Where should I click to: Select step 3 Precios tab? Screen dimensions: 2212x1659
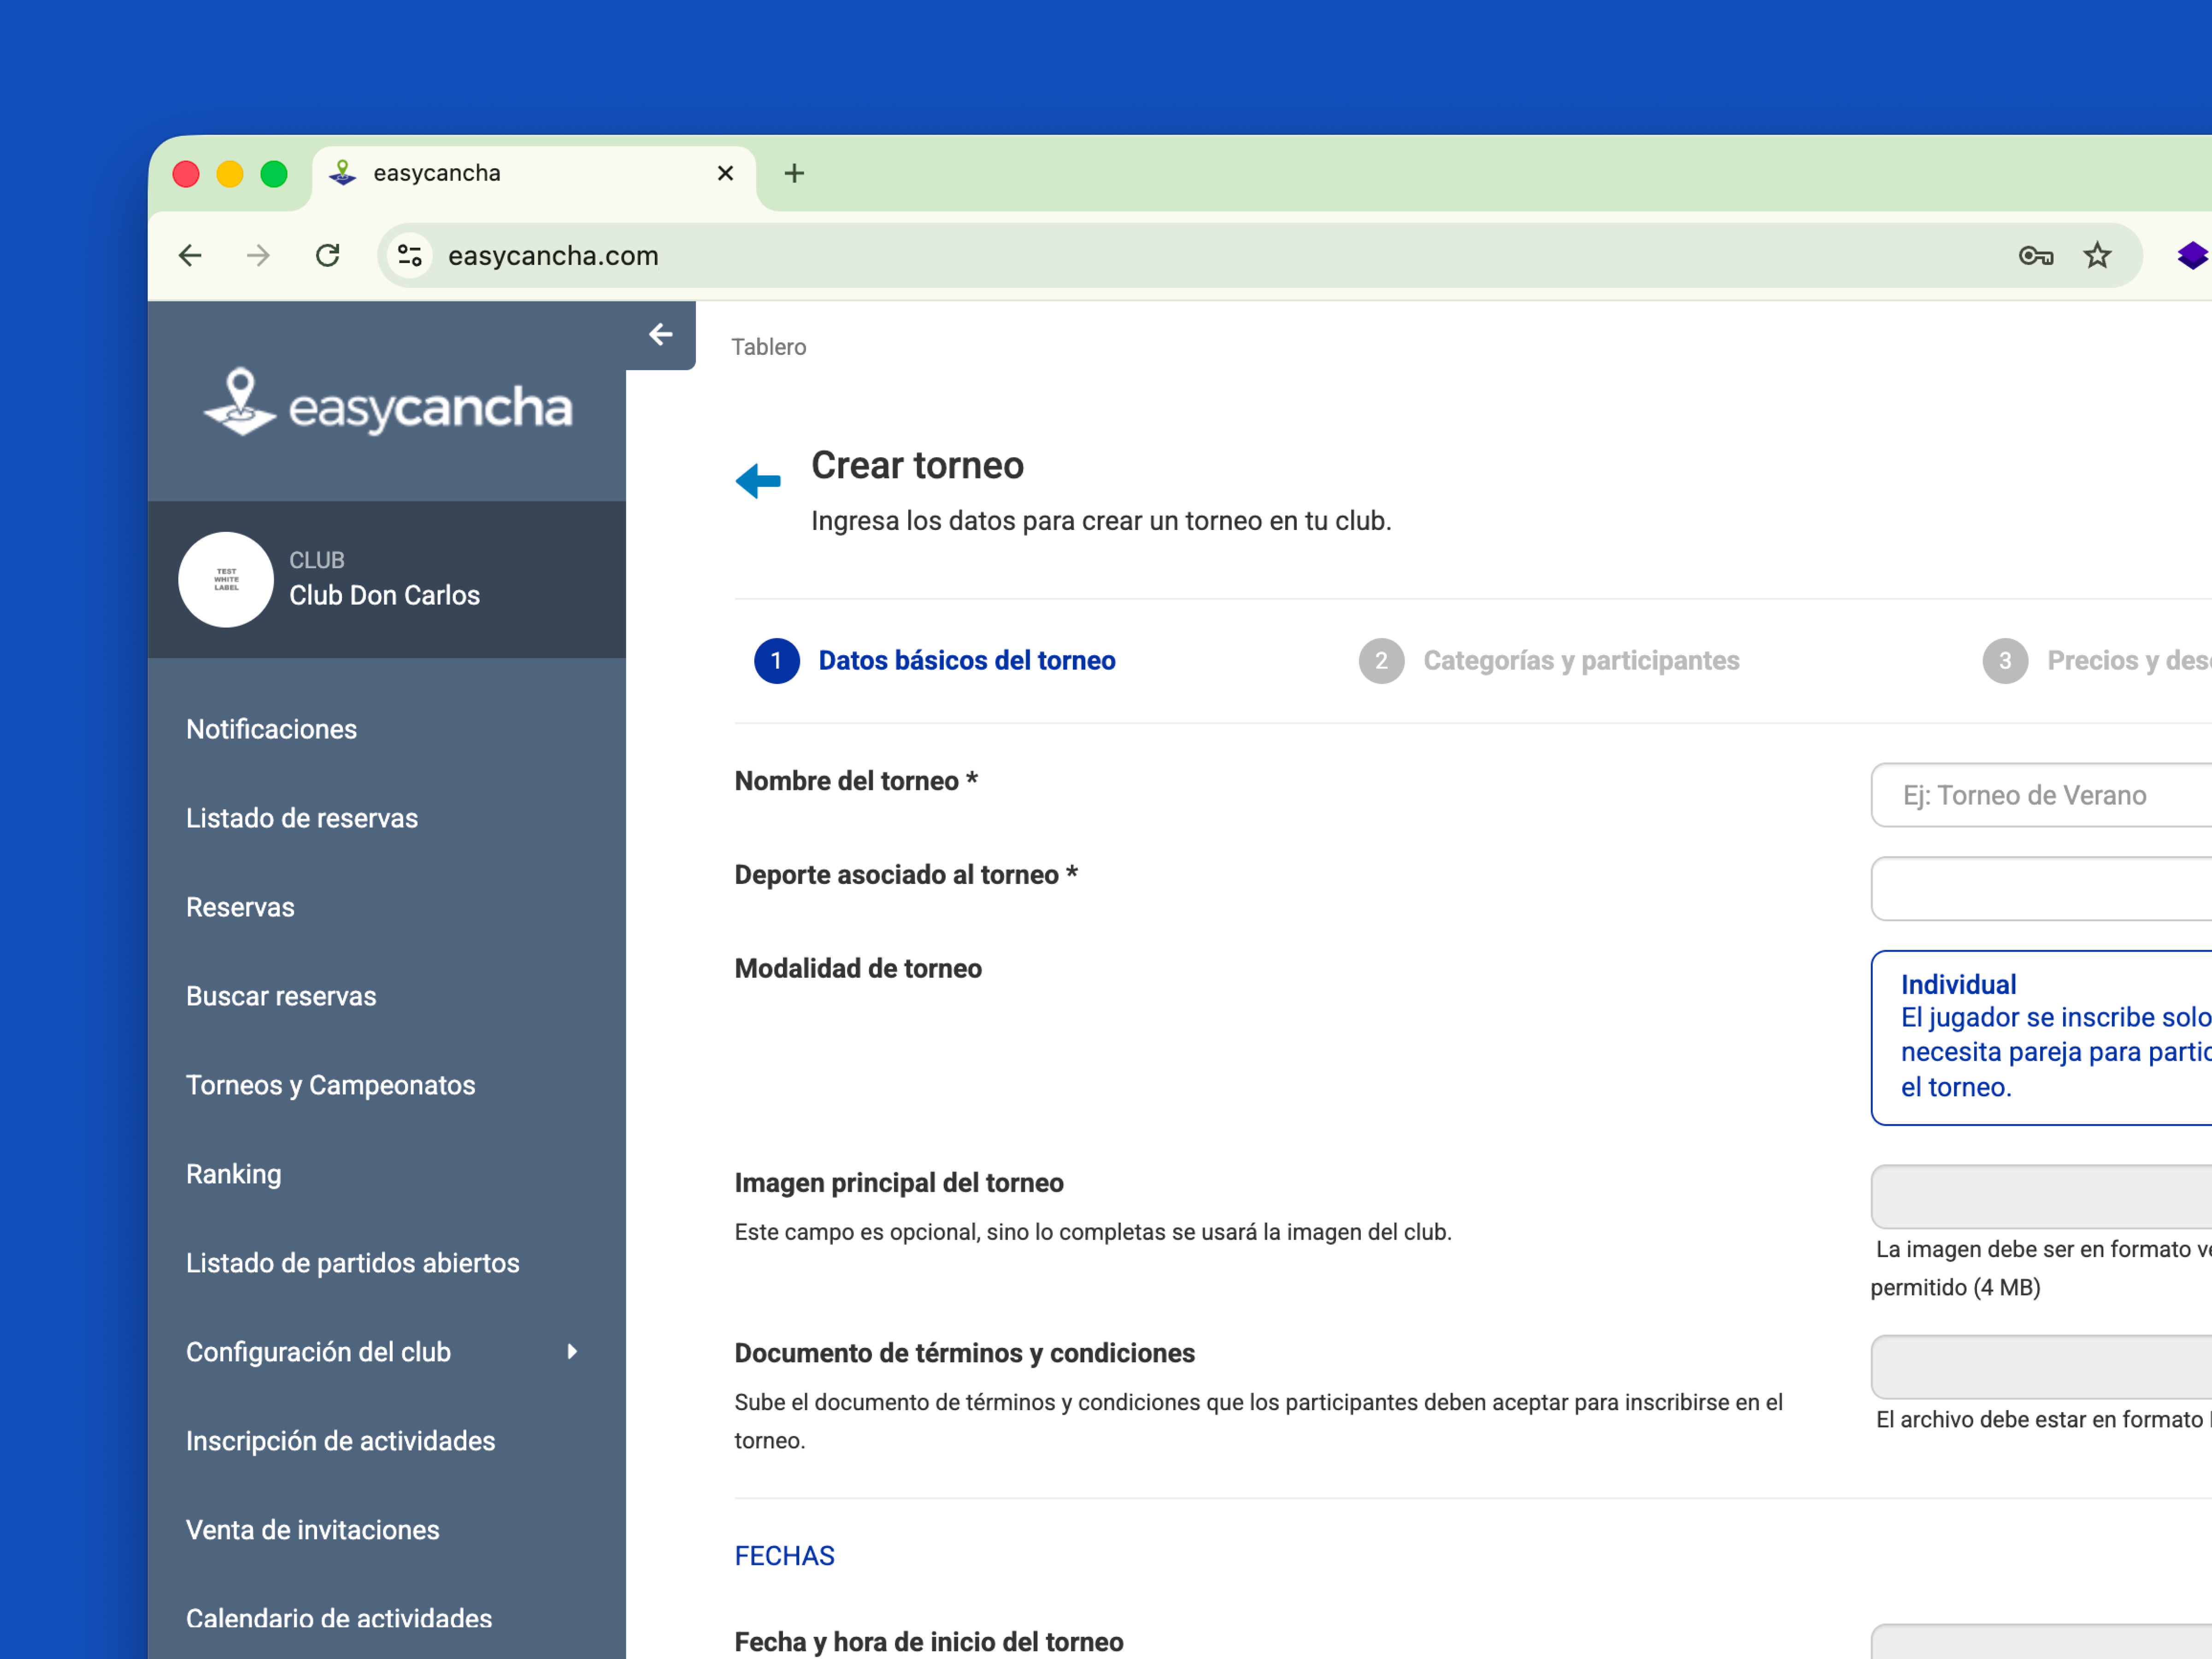click(x=2096, y=661)
